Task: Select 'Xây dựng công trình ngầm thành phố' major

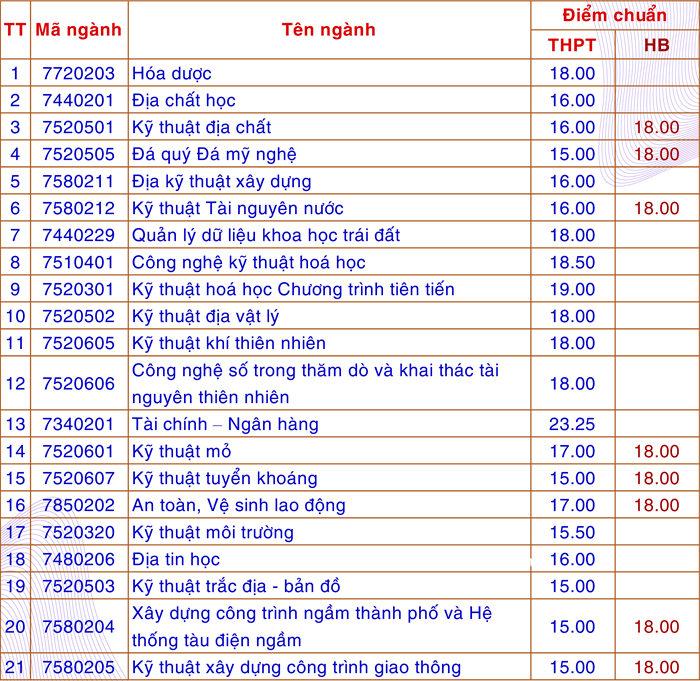Action: coord(312,627)
